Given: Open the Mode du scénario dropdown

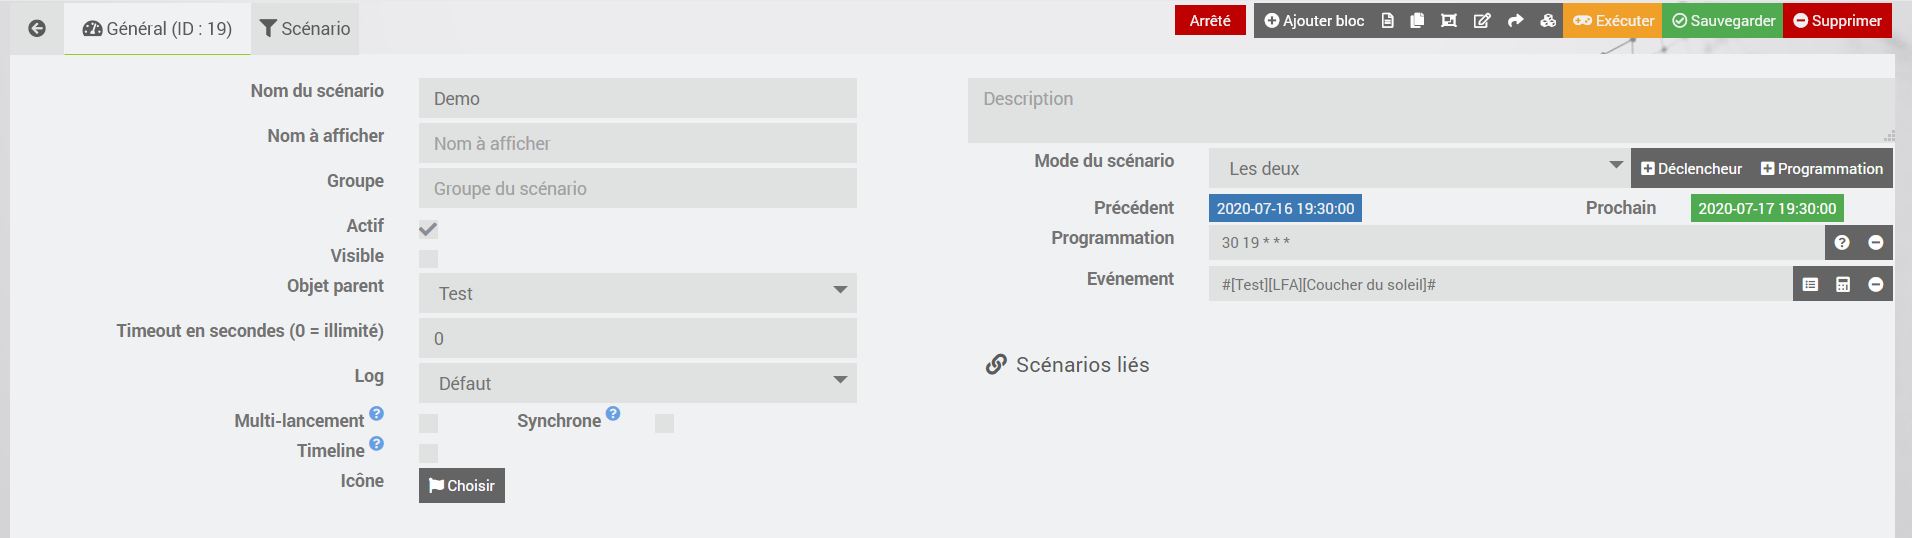Looking at the screenshot, I should [x=1419, y=168].
